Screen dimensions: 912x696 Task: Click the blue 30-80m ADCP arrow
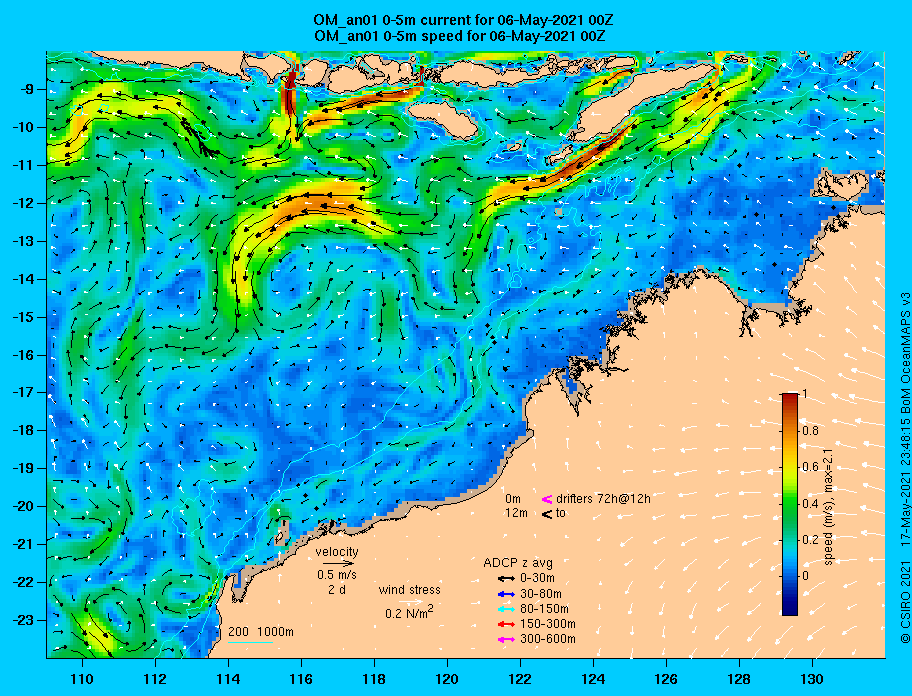point(507,594)
